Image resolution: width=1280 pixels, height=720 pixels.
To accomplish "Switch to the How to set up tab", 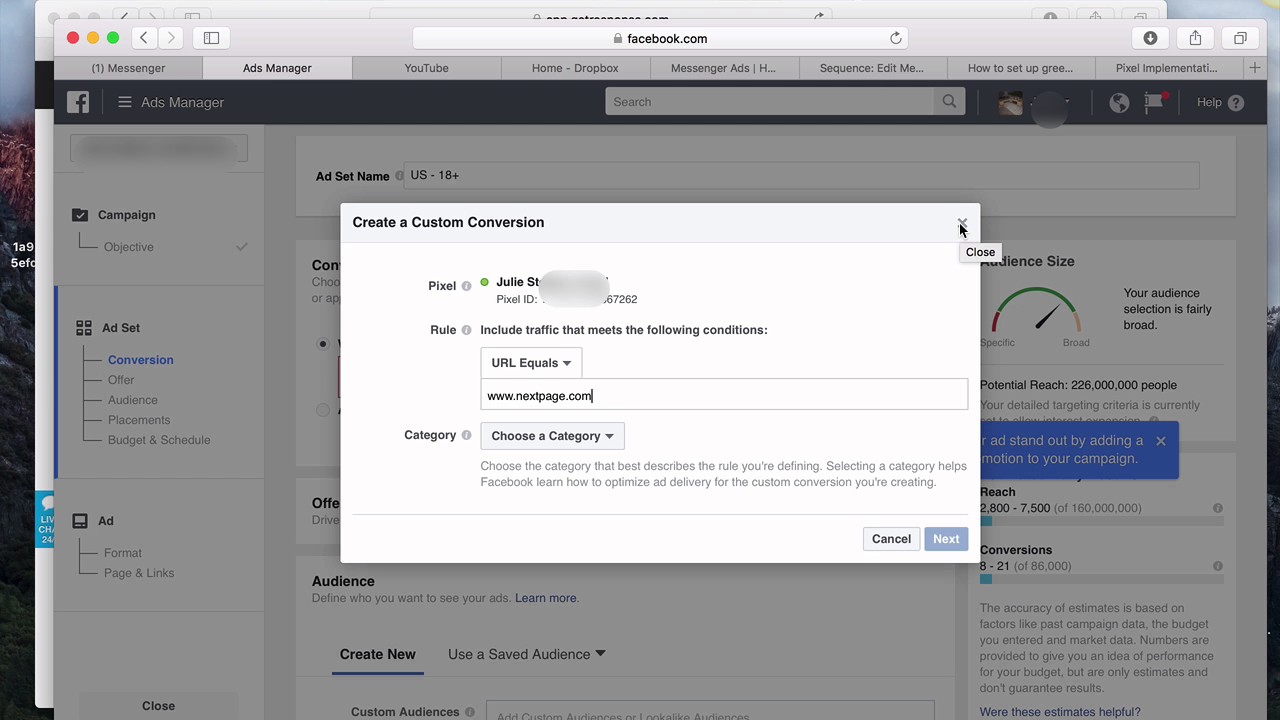I will click(x=1020, y=68).
